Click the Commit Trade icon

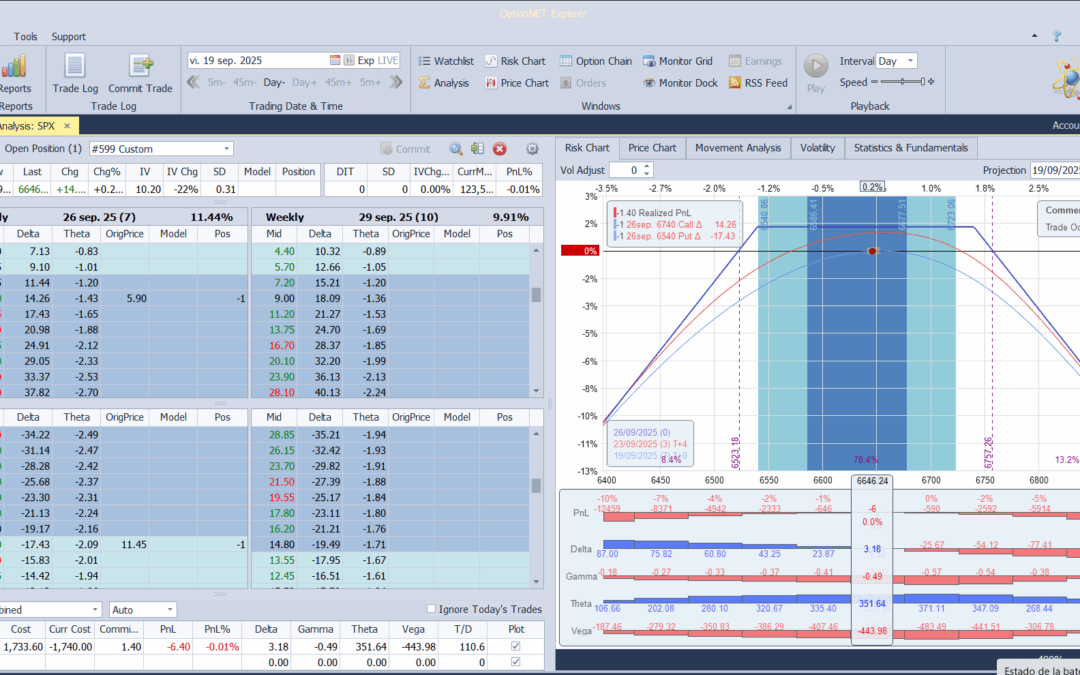tap(140, 74)
